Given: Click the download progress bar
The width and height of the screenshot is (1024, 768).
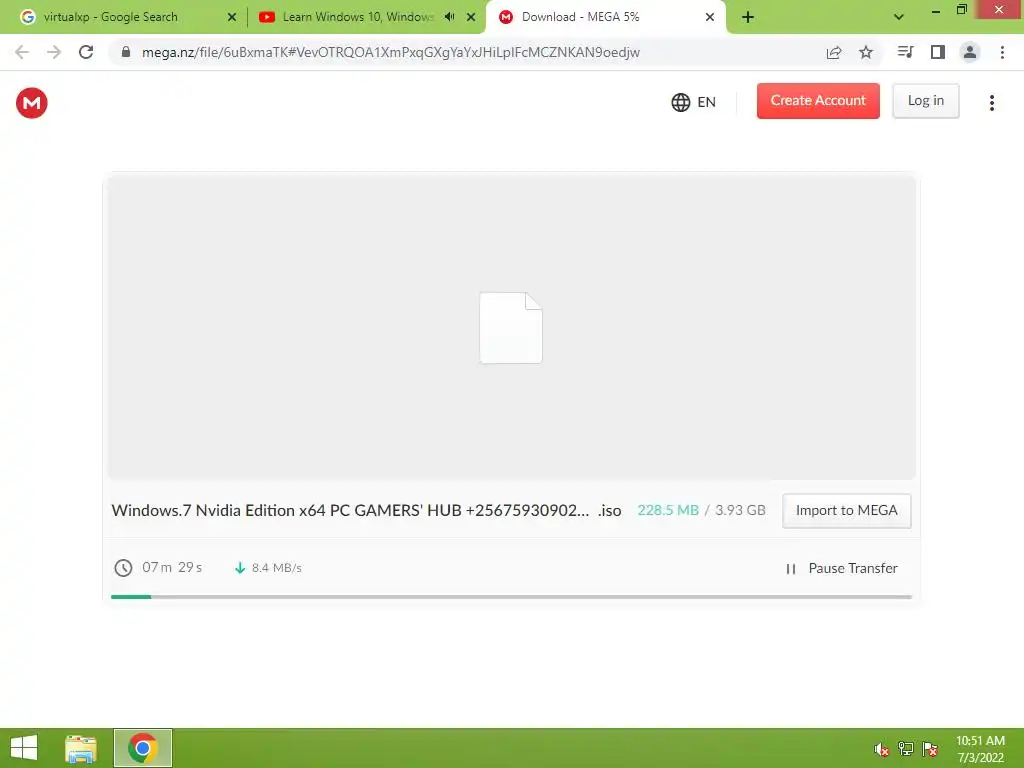Looking at the screenshot, I should (x=511, y=596).
